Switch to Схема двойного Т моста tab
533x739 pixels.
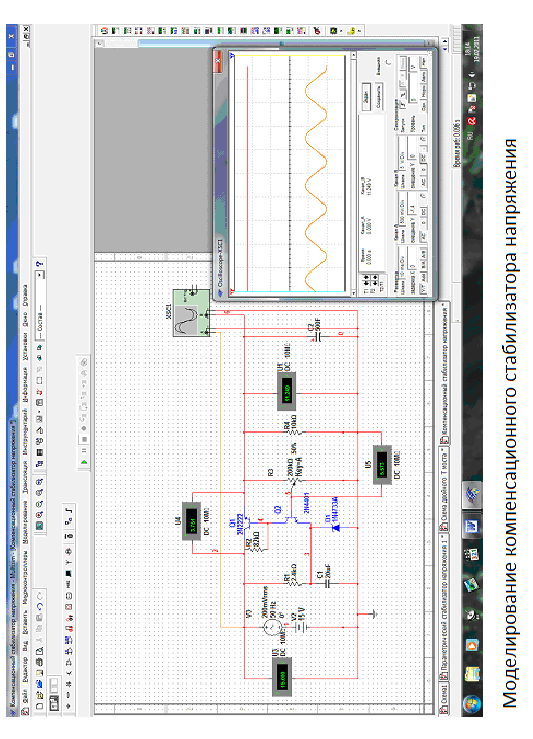[444, 489]
